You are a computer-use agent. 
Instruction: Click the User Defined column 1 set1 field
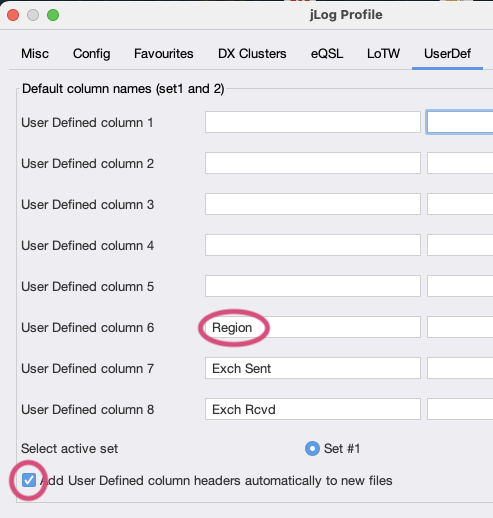pos(313,122)
